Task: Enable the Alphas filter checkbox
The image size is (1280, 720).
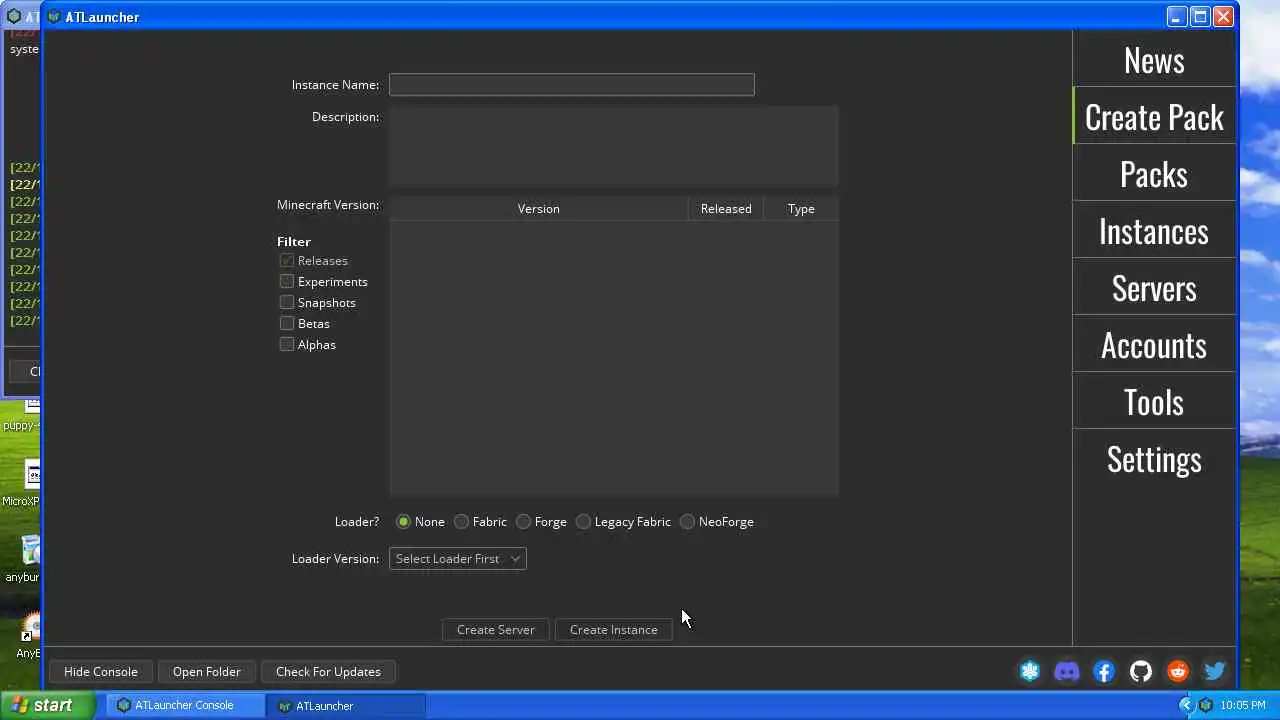Action: (287, 344)
